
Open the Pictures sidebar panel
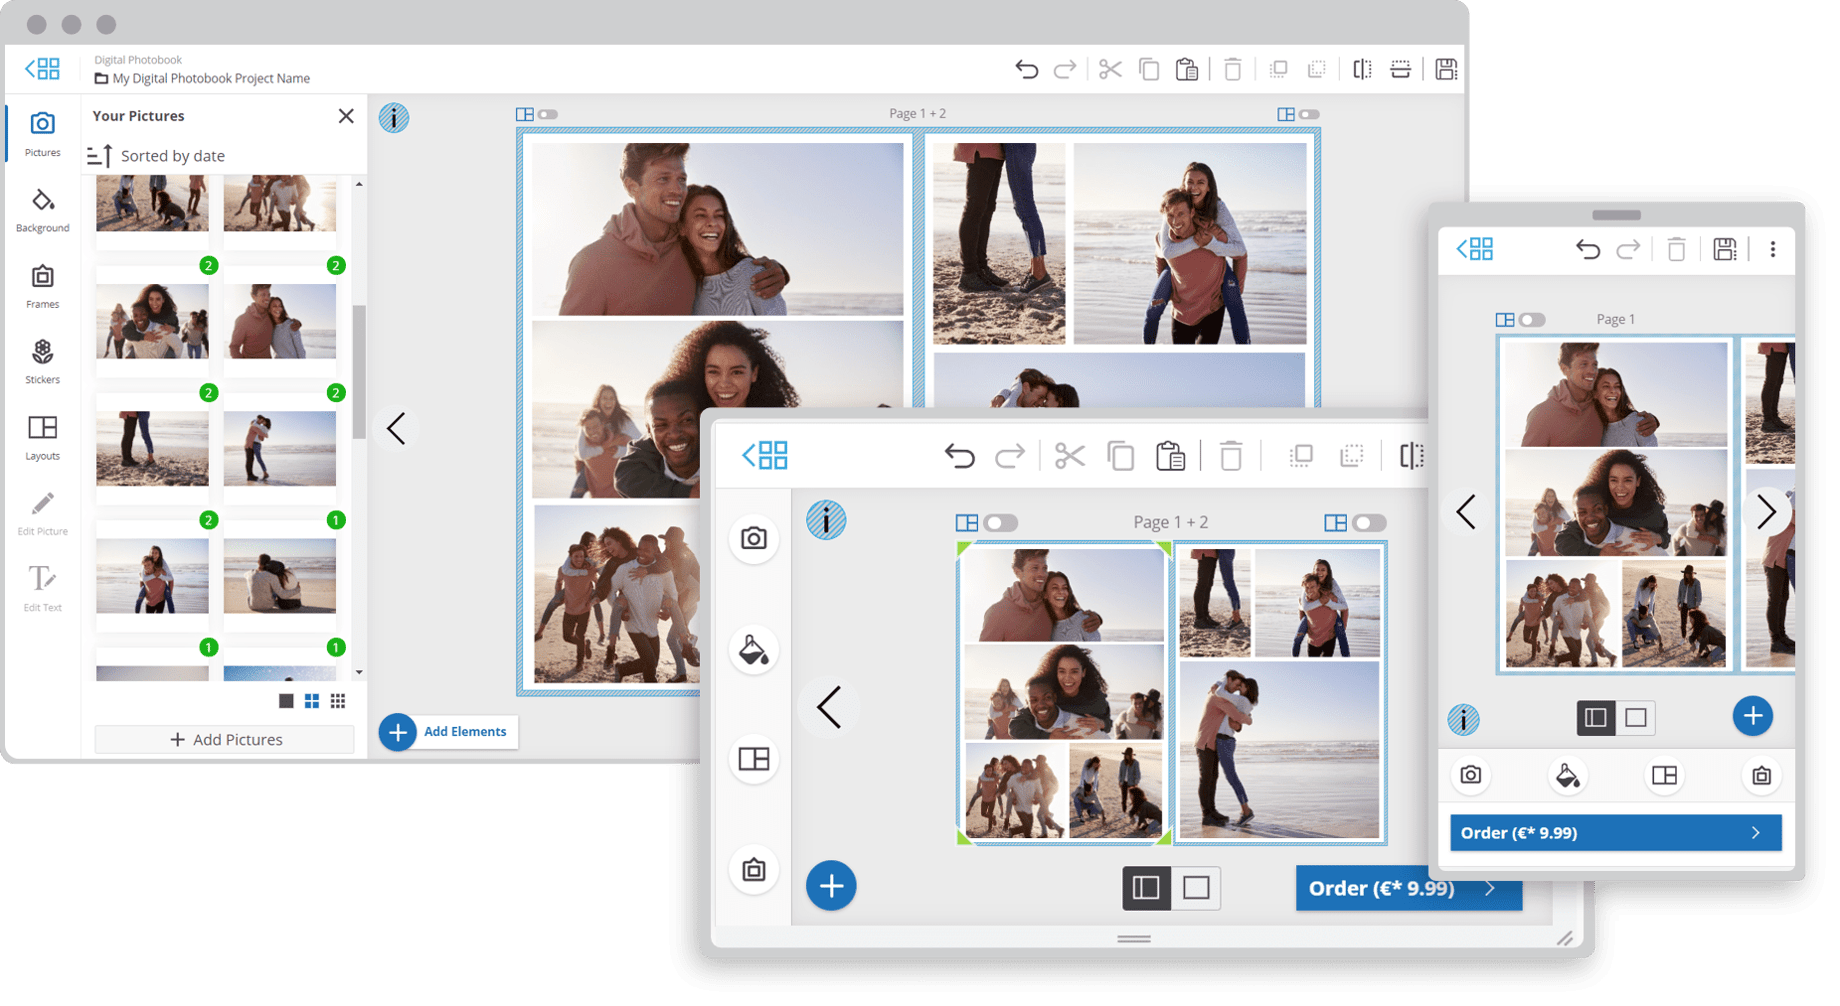point(42,133)
